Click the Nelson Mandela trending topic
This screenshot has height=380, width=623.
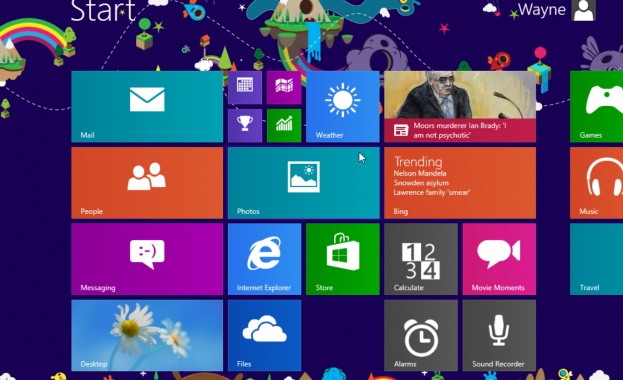(420, 173)
